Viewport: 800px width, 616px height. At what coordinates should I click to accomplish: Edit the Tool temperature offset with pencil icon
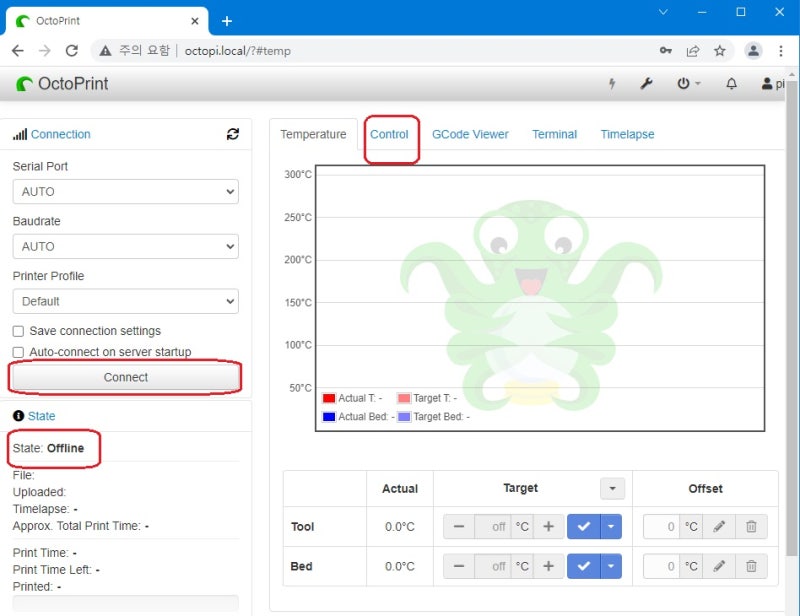pos(721,526)
